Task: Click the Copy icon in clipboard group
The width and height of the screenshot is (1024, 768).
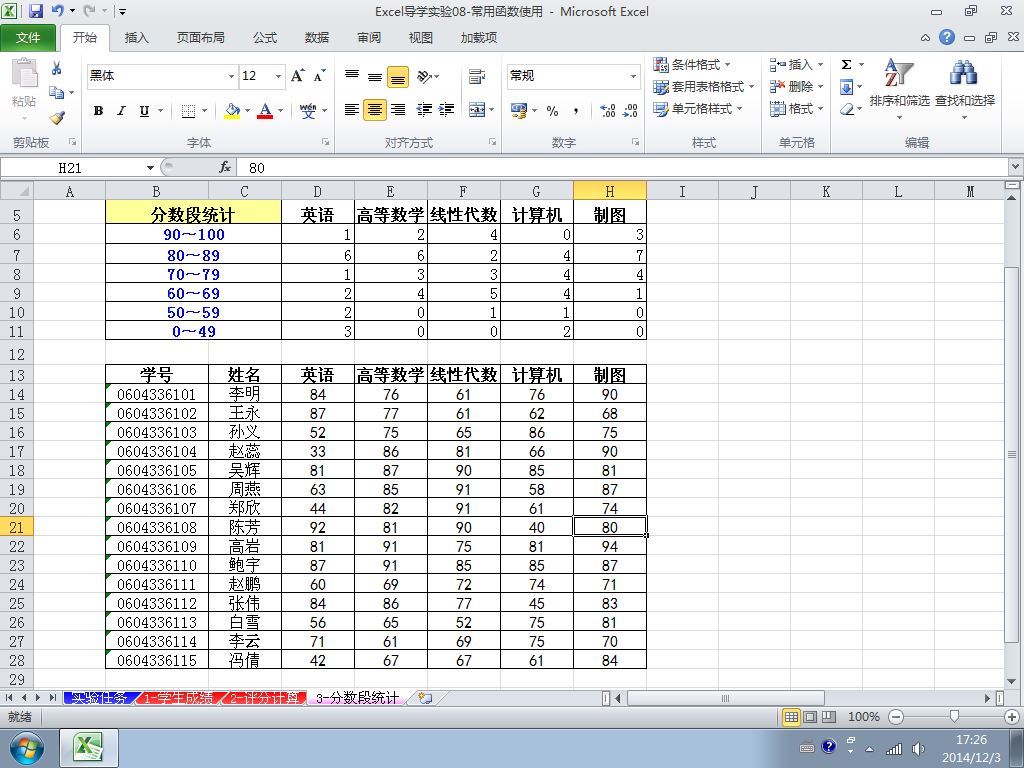Action: [56, 93]
